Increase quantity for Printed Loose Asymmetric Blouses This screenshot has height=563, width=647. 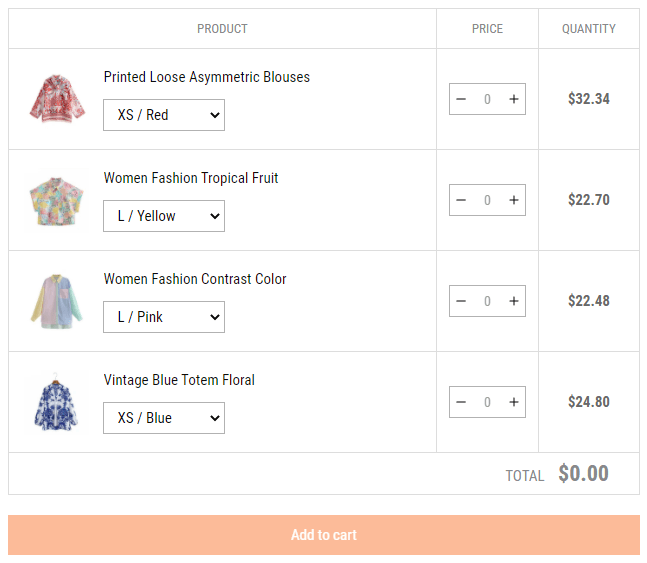514,99
